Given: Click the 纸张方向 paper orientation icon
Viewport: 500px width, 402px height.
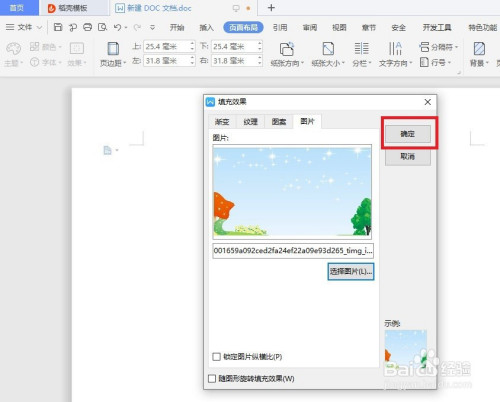Looking at the screenshot, I should click(x=287, y=49).
